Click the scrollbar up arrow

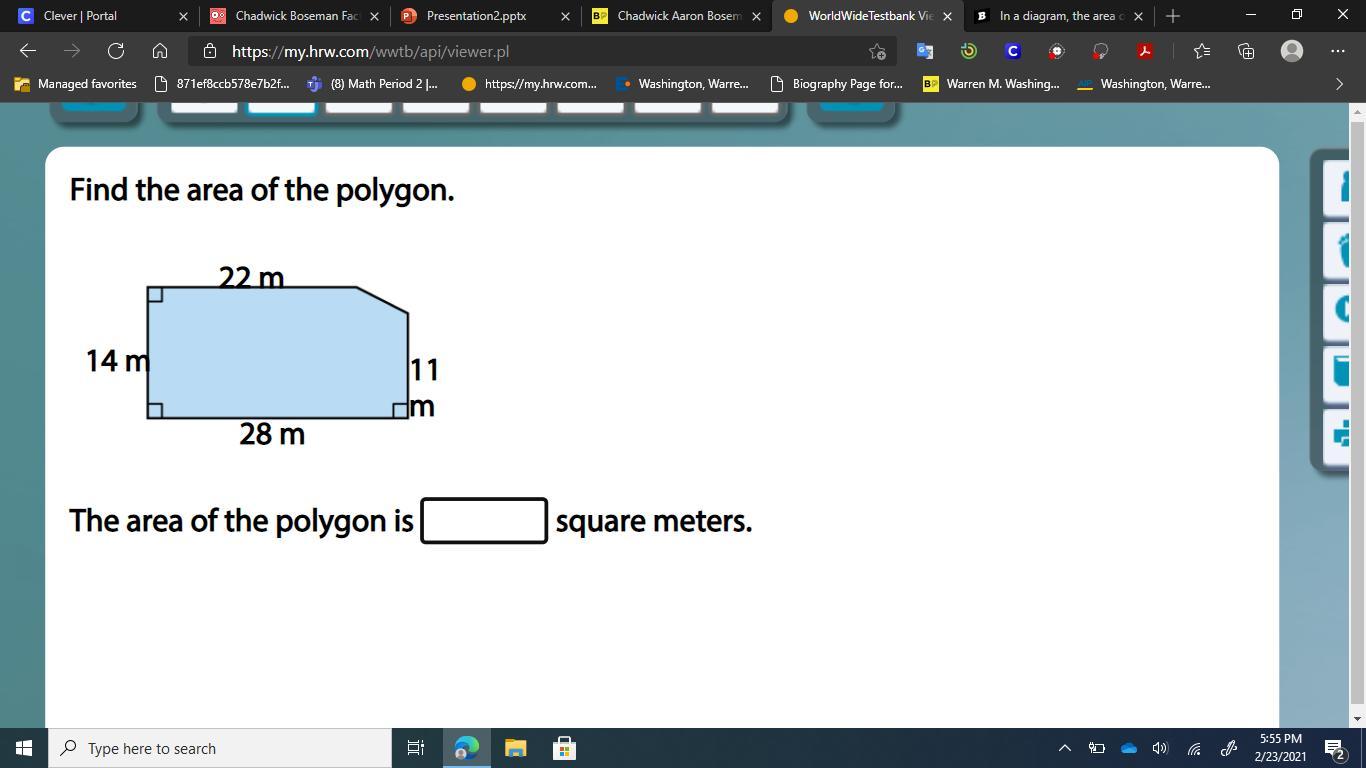1357,111
